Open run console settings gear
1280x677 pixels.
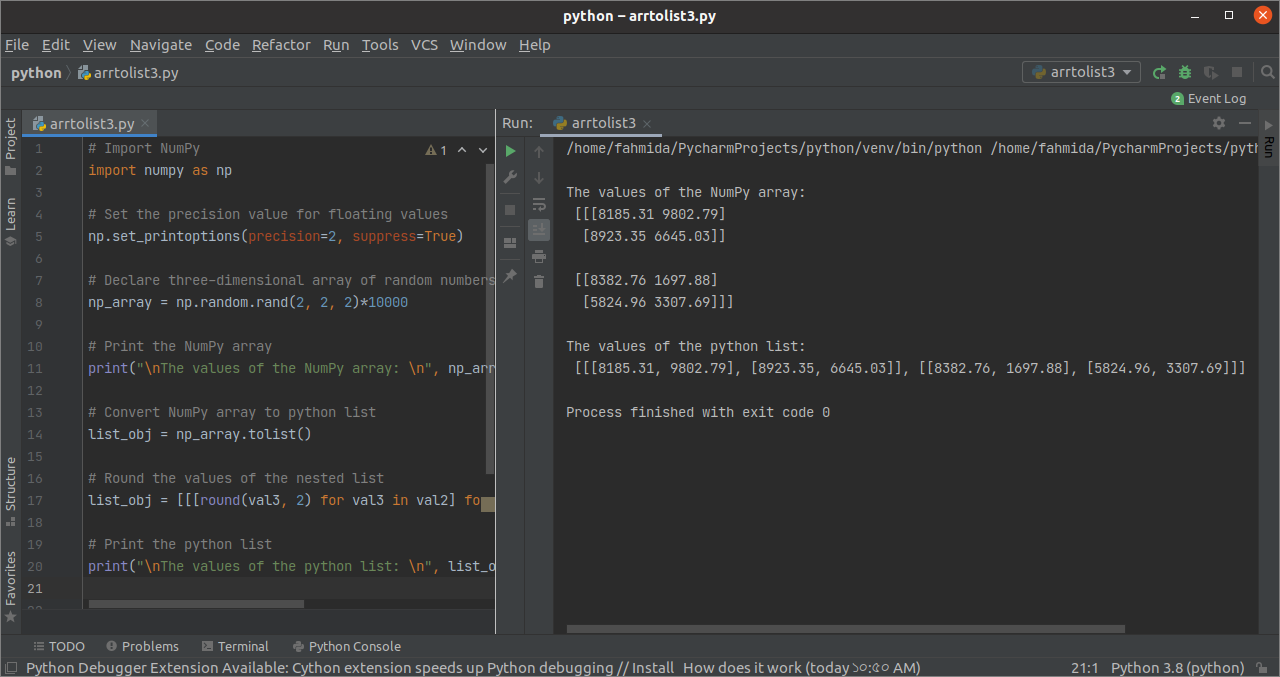click(1218, 122)
